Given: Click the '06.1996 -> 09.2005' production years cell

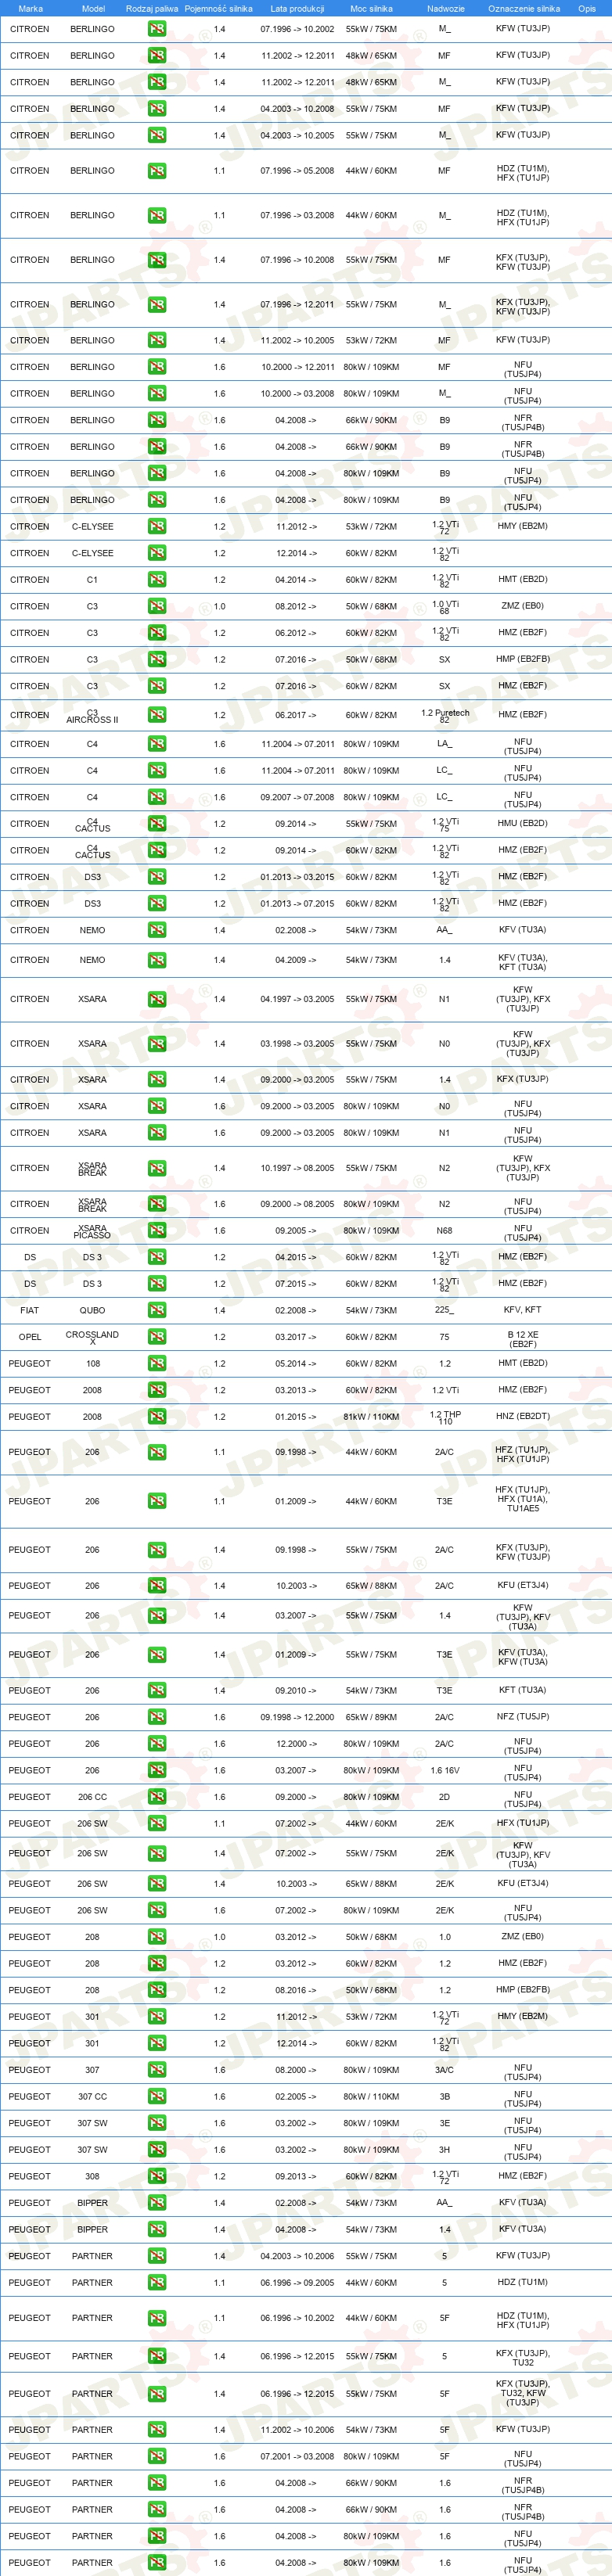Looking at the screenshot, I should point(297,2283).
